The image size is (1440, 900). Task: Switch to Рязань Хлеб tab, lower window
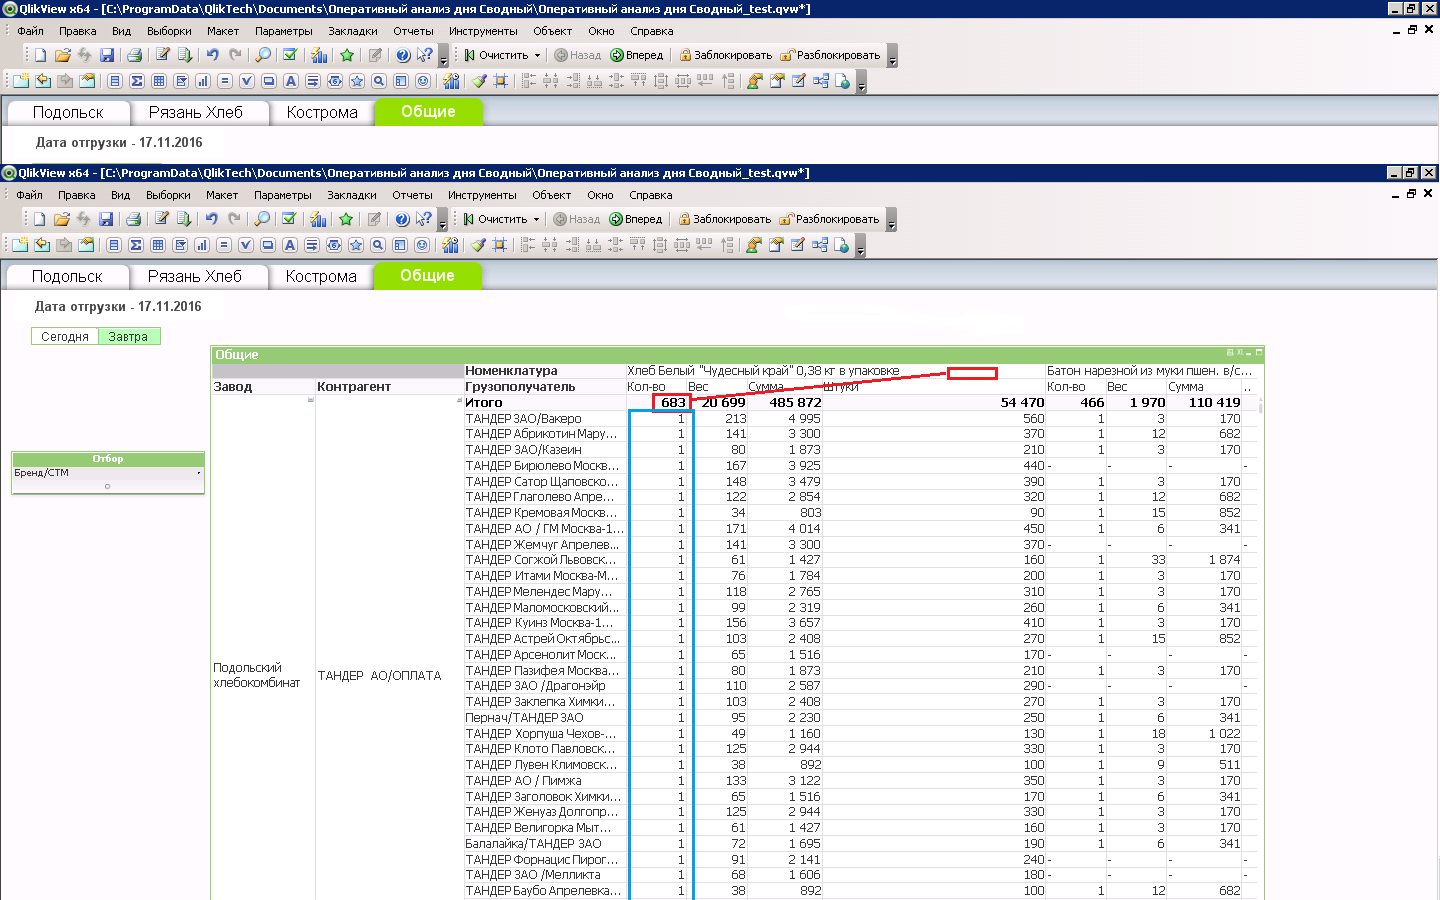[x=195, y=276]
